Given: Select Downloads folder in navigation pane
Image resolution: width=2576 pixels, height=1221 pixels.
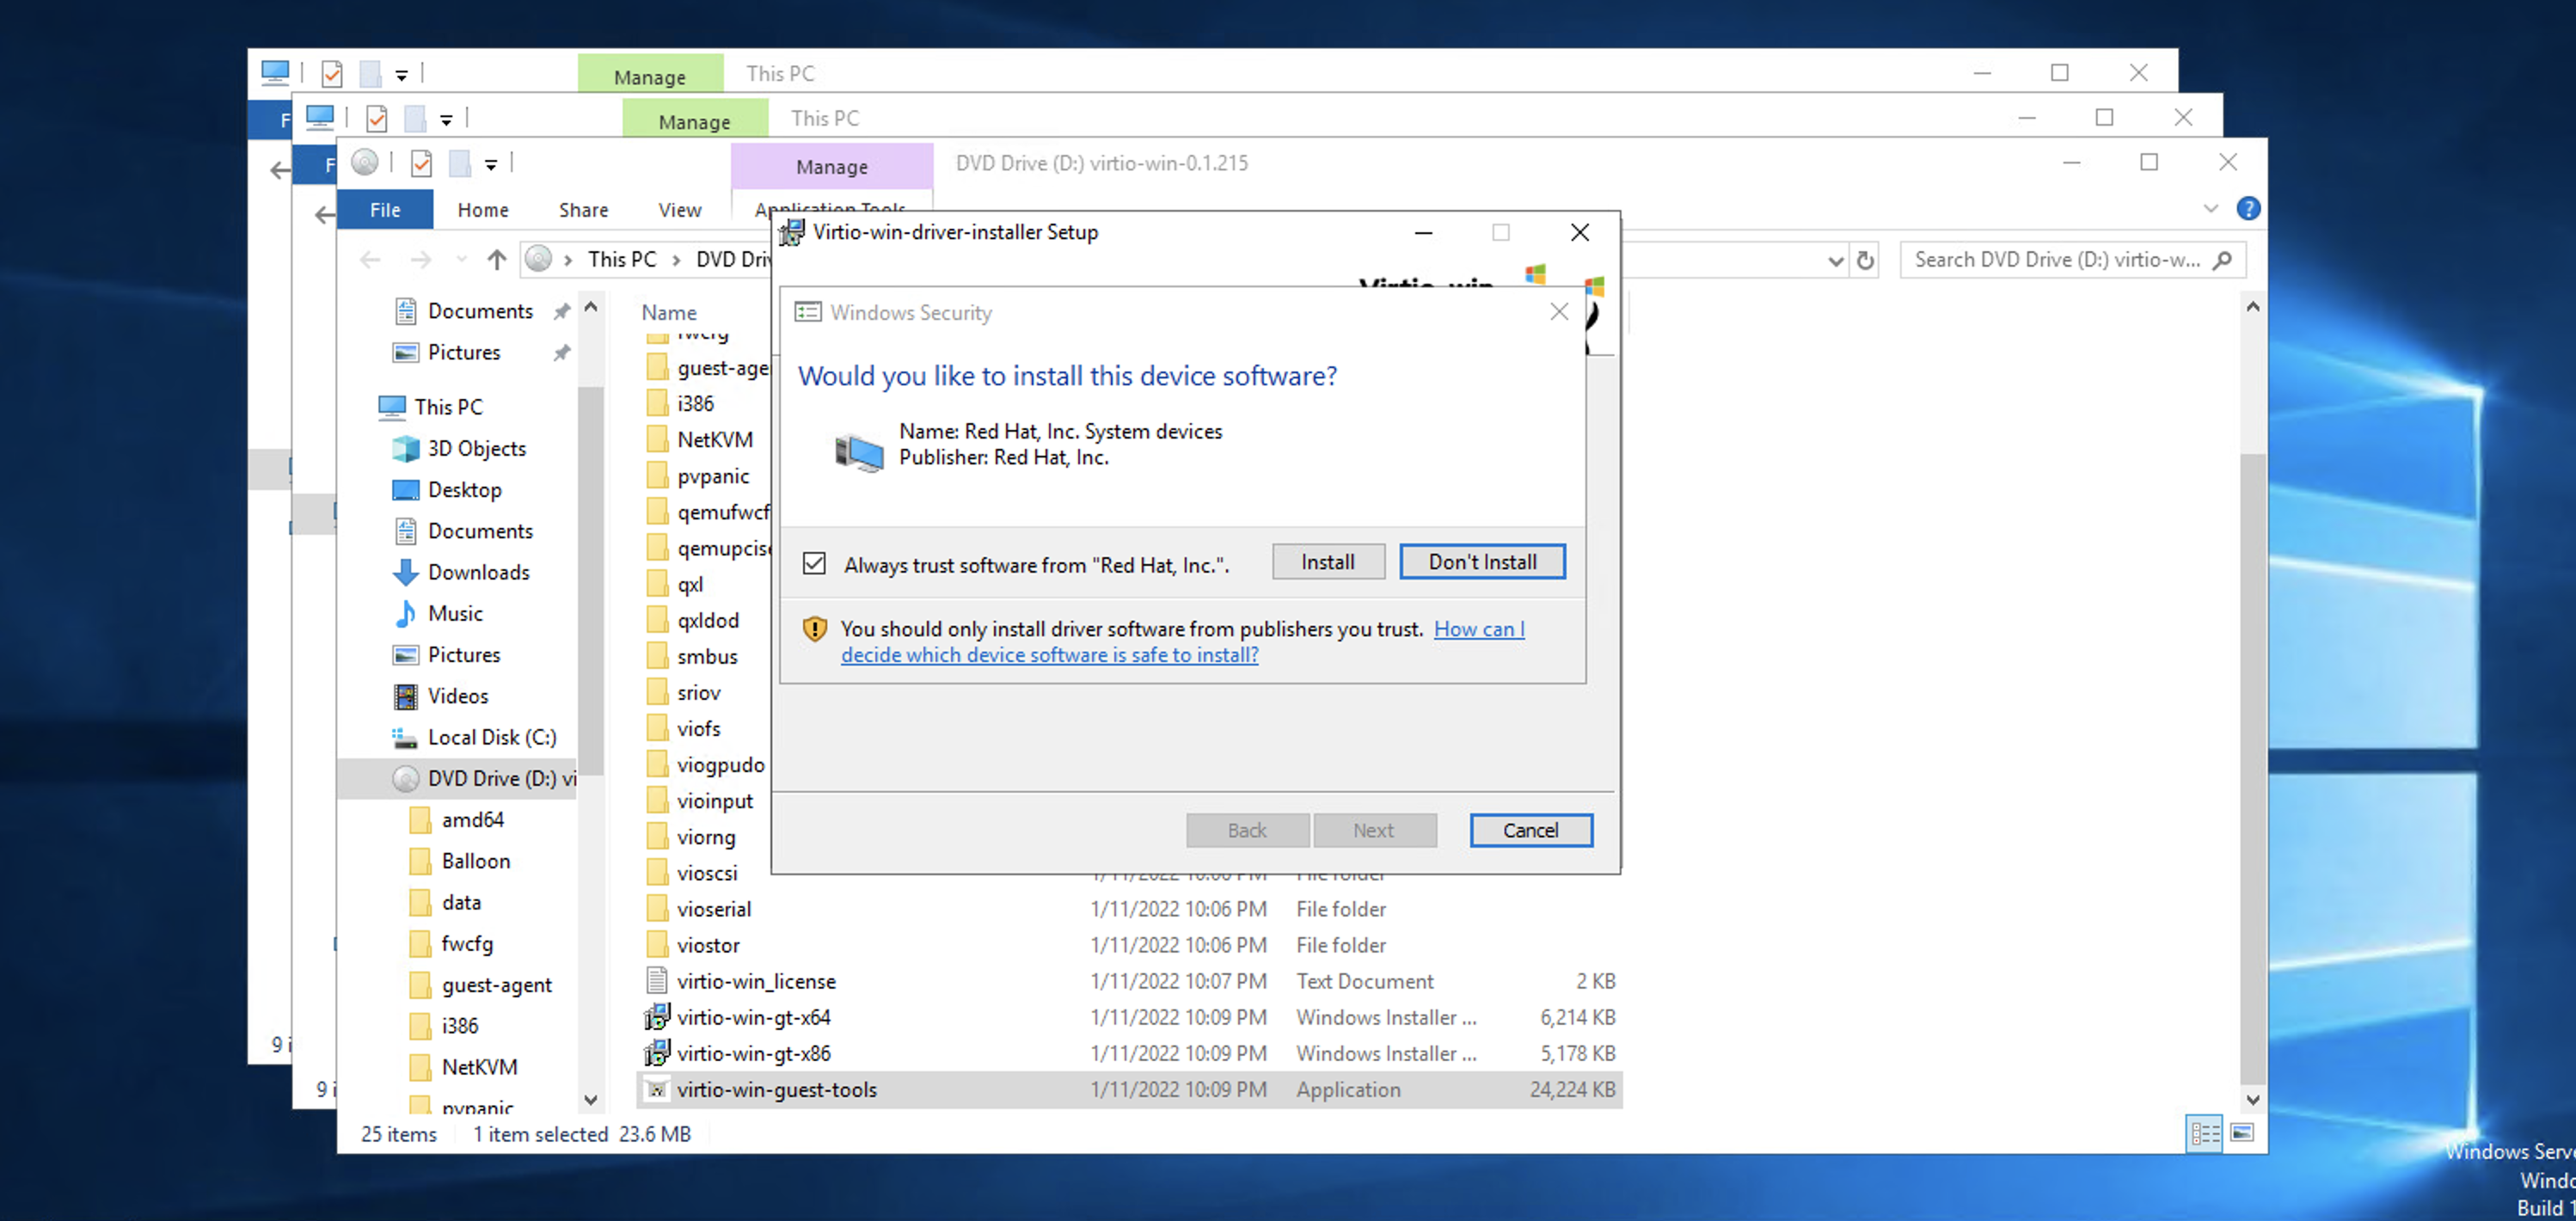Looking at the screenshot, I should [478, 572].
